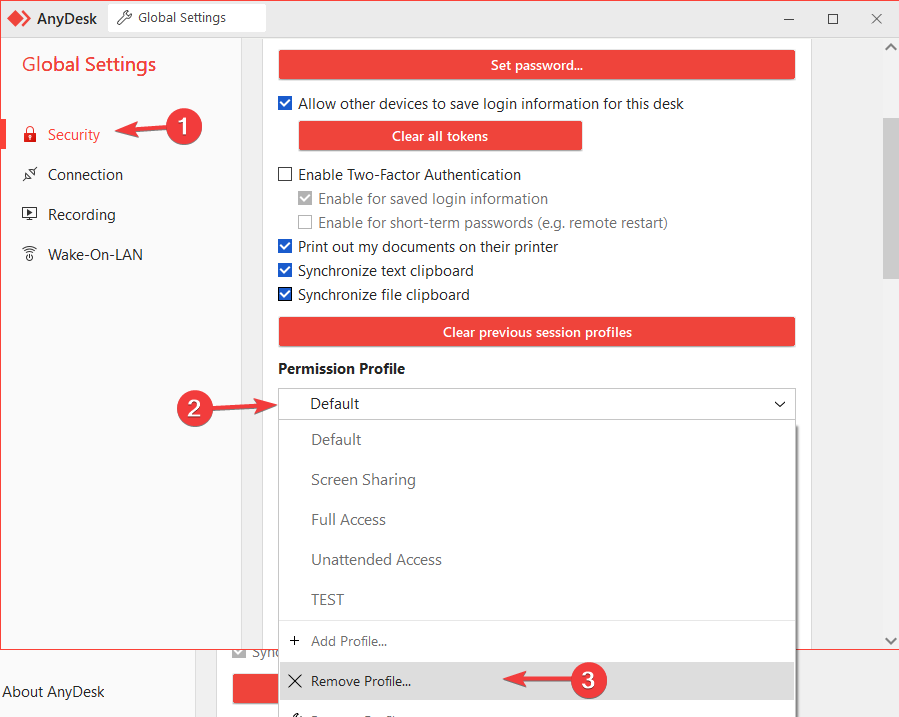The height and width of the screenshot is (717, 899).
Task: Click the scroll-down arrow on the scrollbar
Action: tap(889, 640)
